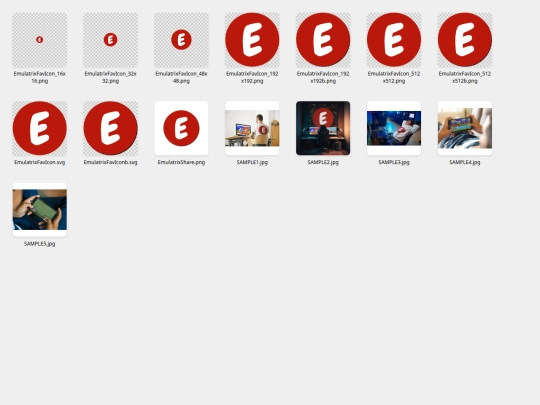
Task: Click the file name text 'EmulatrixShare.png'
Action: (181, 162)
